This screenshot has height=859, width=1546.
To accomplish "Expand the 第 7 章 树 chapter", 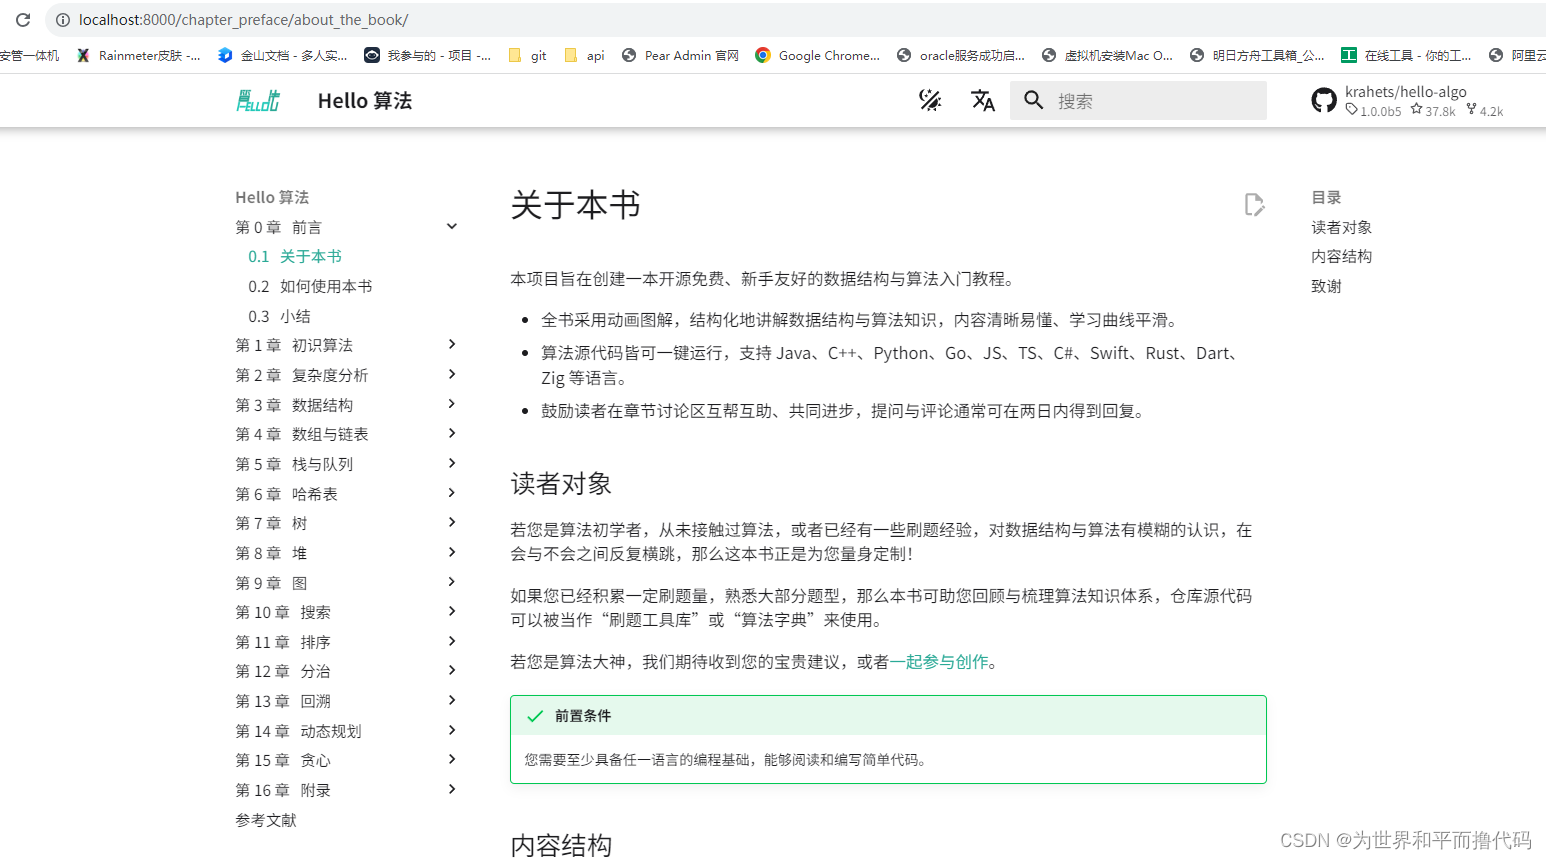I will tap(451, 522).
